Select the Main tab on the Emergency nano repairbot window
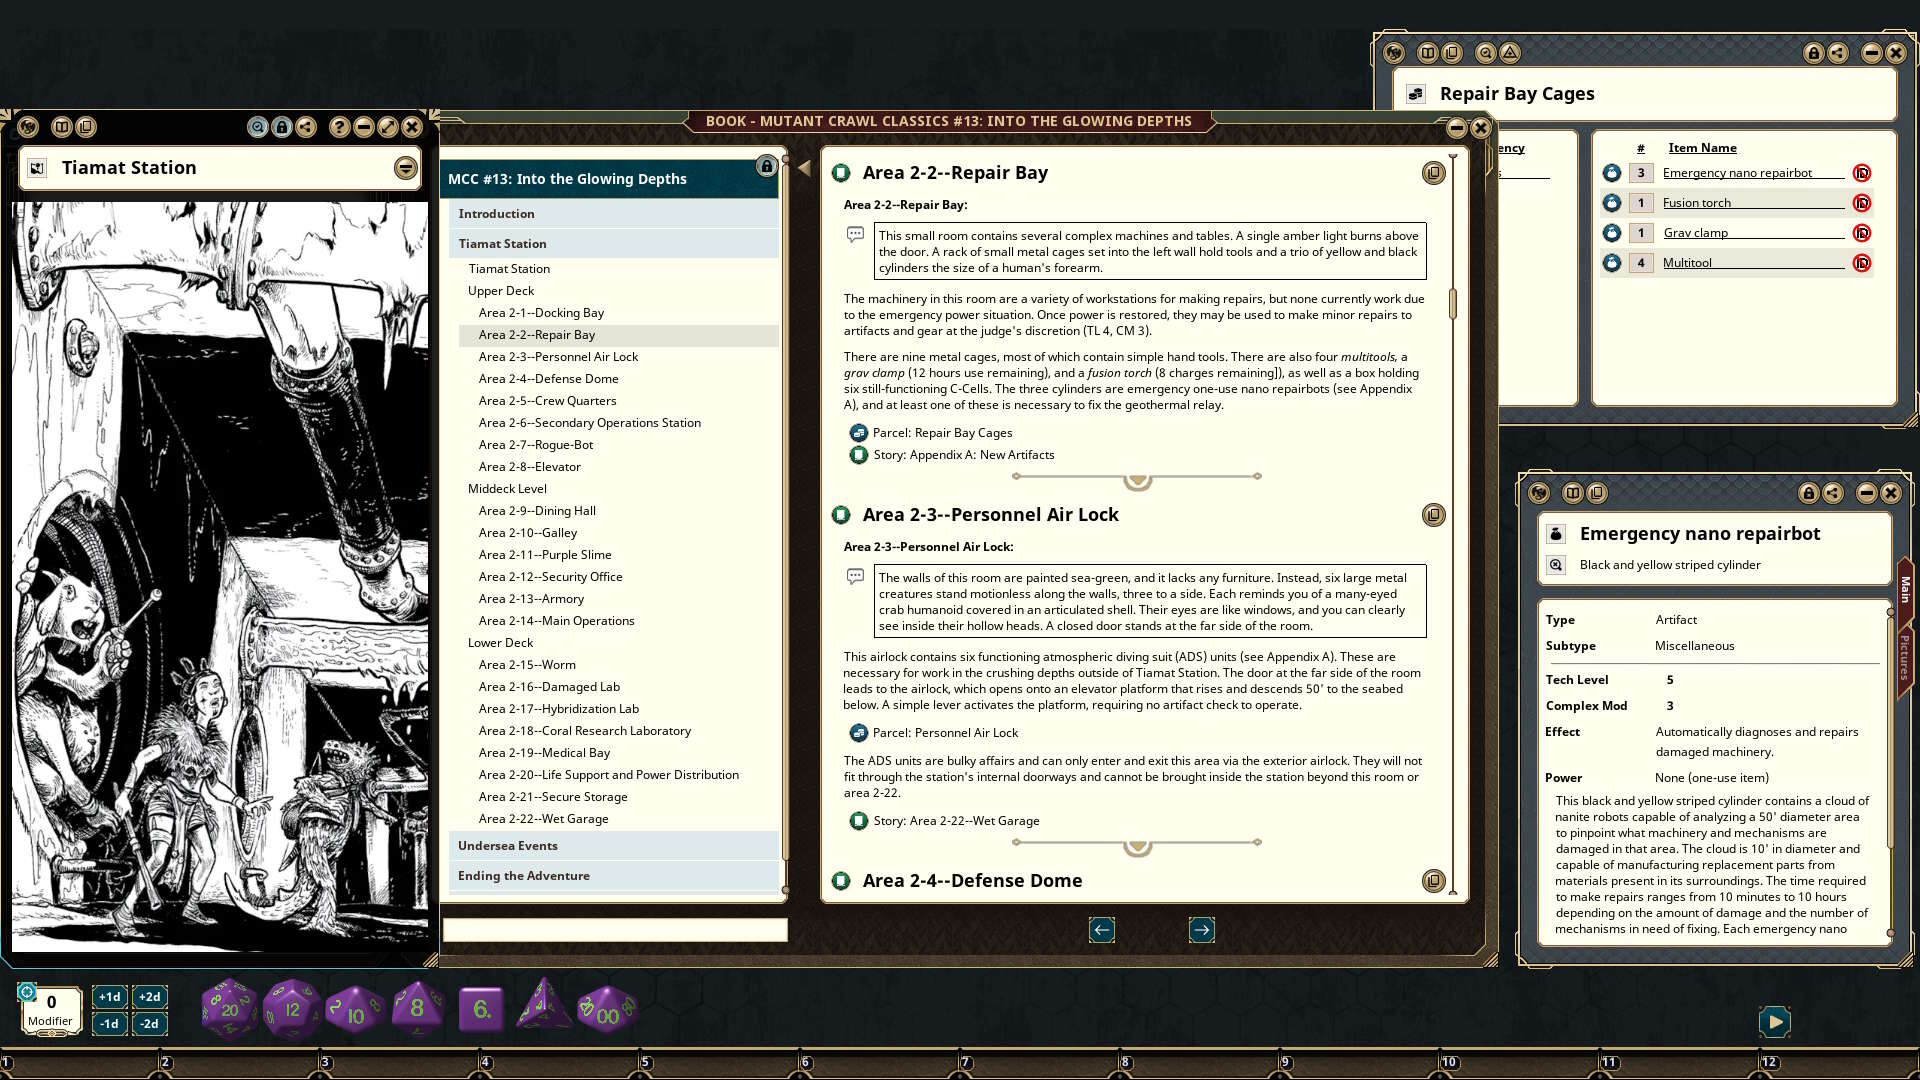The image size is (1920, 1080). pyautogui.click(x=1904, y=588)
